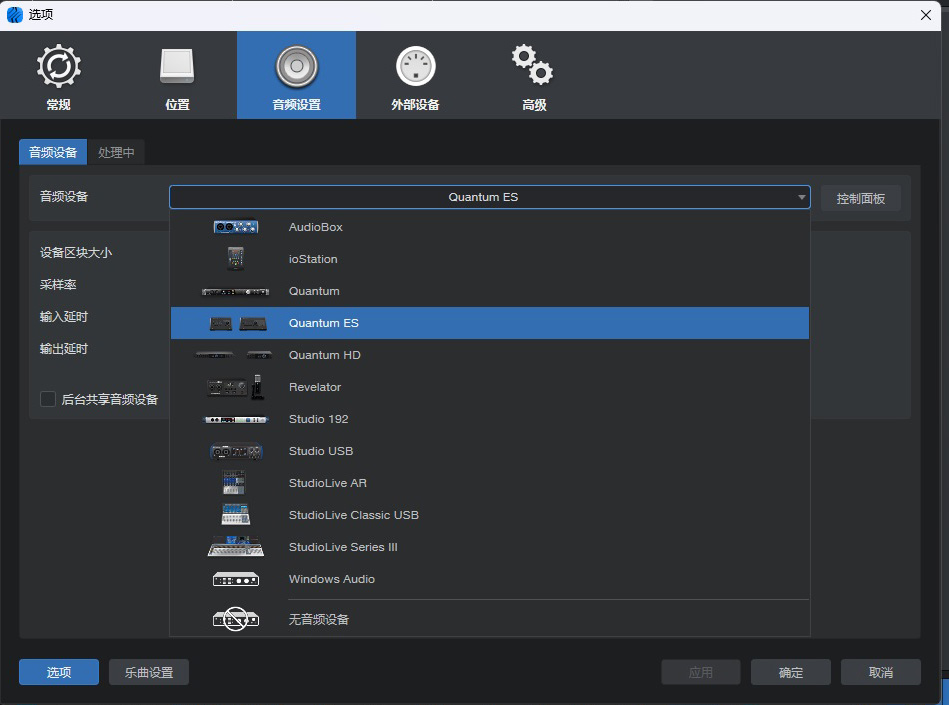949x705 pixels.
Task: Switch to the 处理中 tab
Action: coord(116,152)
